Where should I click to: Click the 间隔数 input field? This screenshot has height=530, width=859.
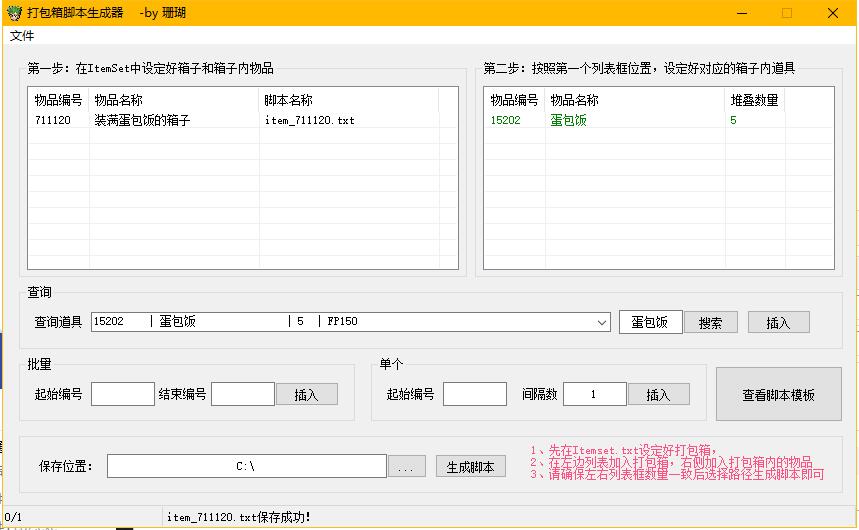click(594, 394)
